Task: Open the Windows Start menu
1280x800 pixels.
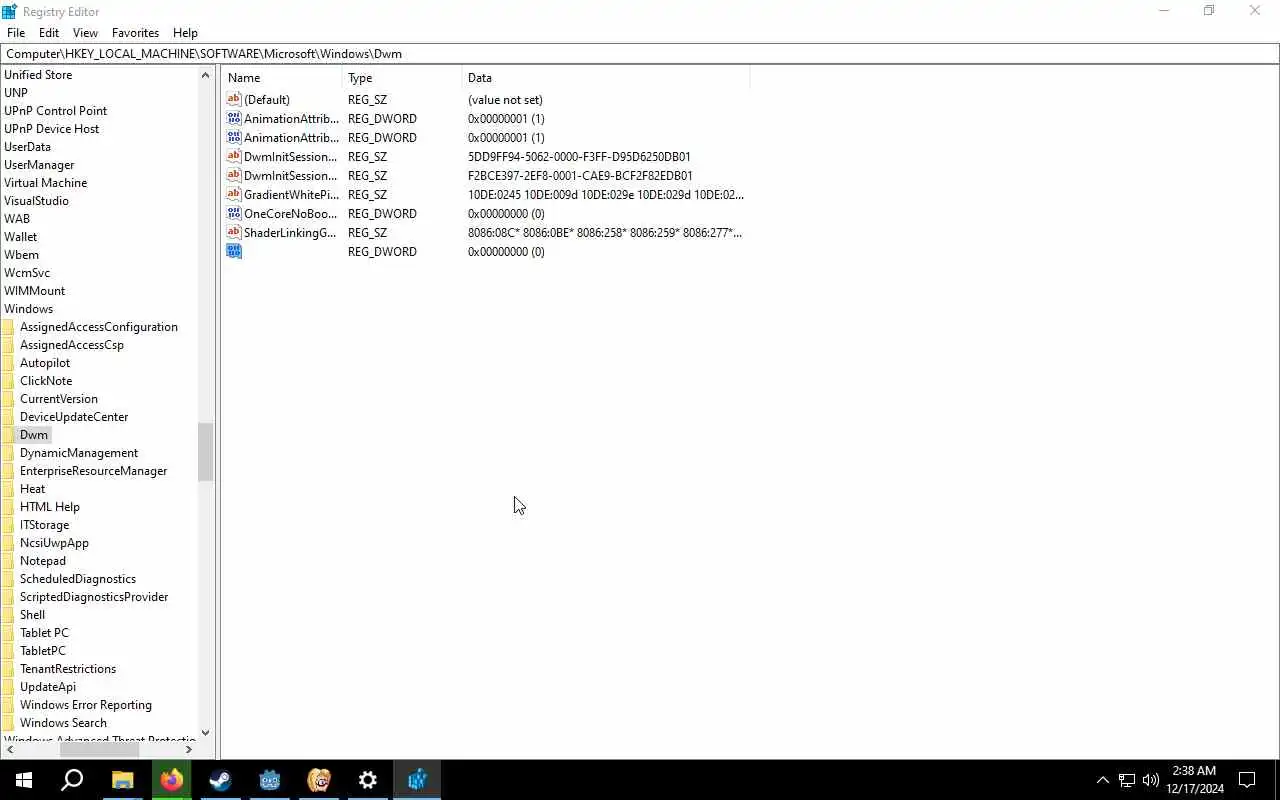Action: coord(24,780)
